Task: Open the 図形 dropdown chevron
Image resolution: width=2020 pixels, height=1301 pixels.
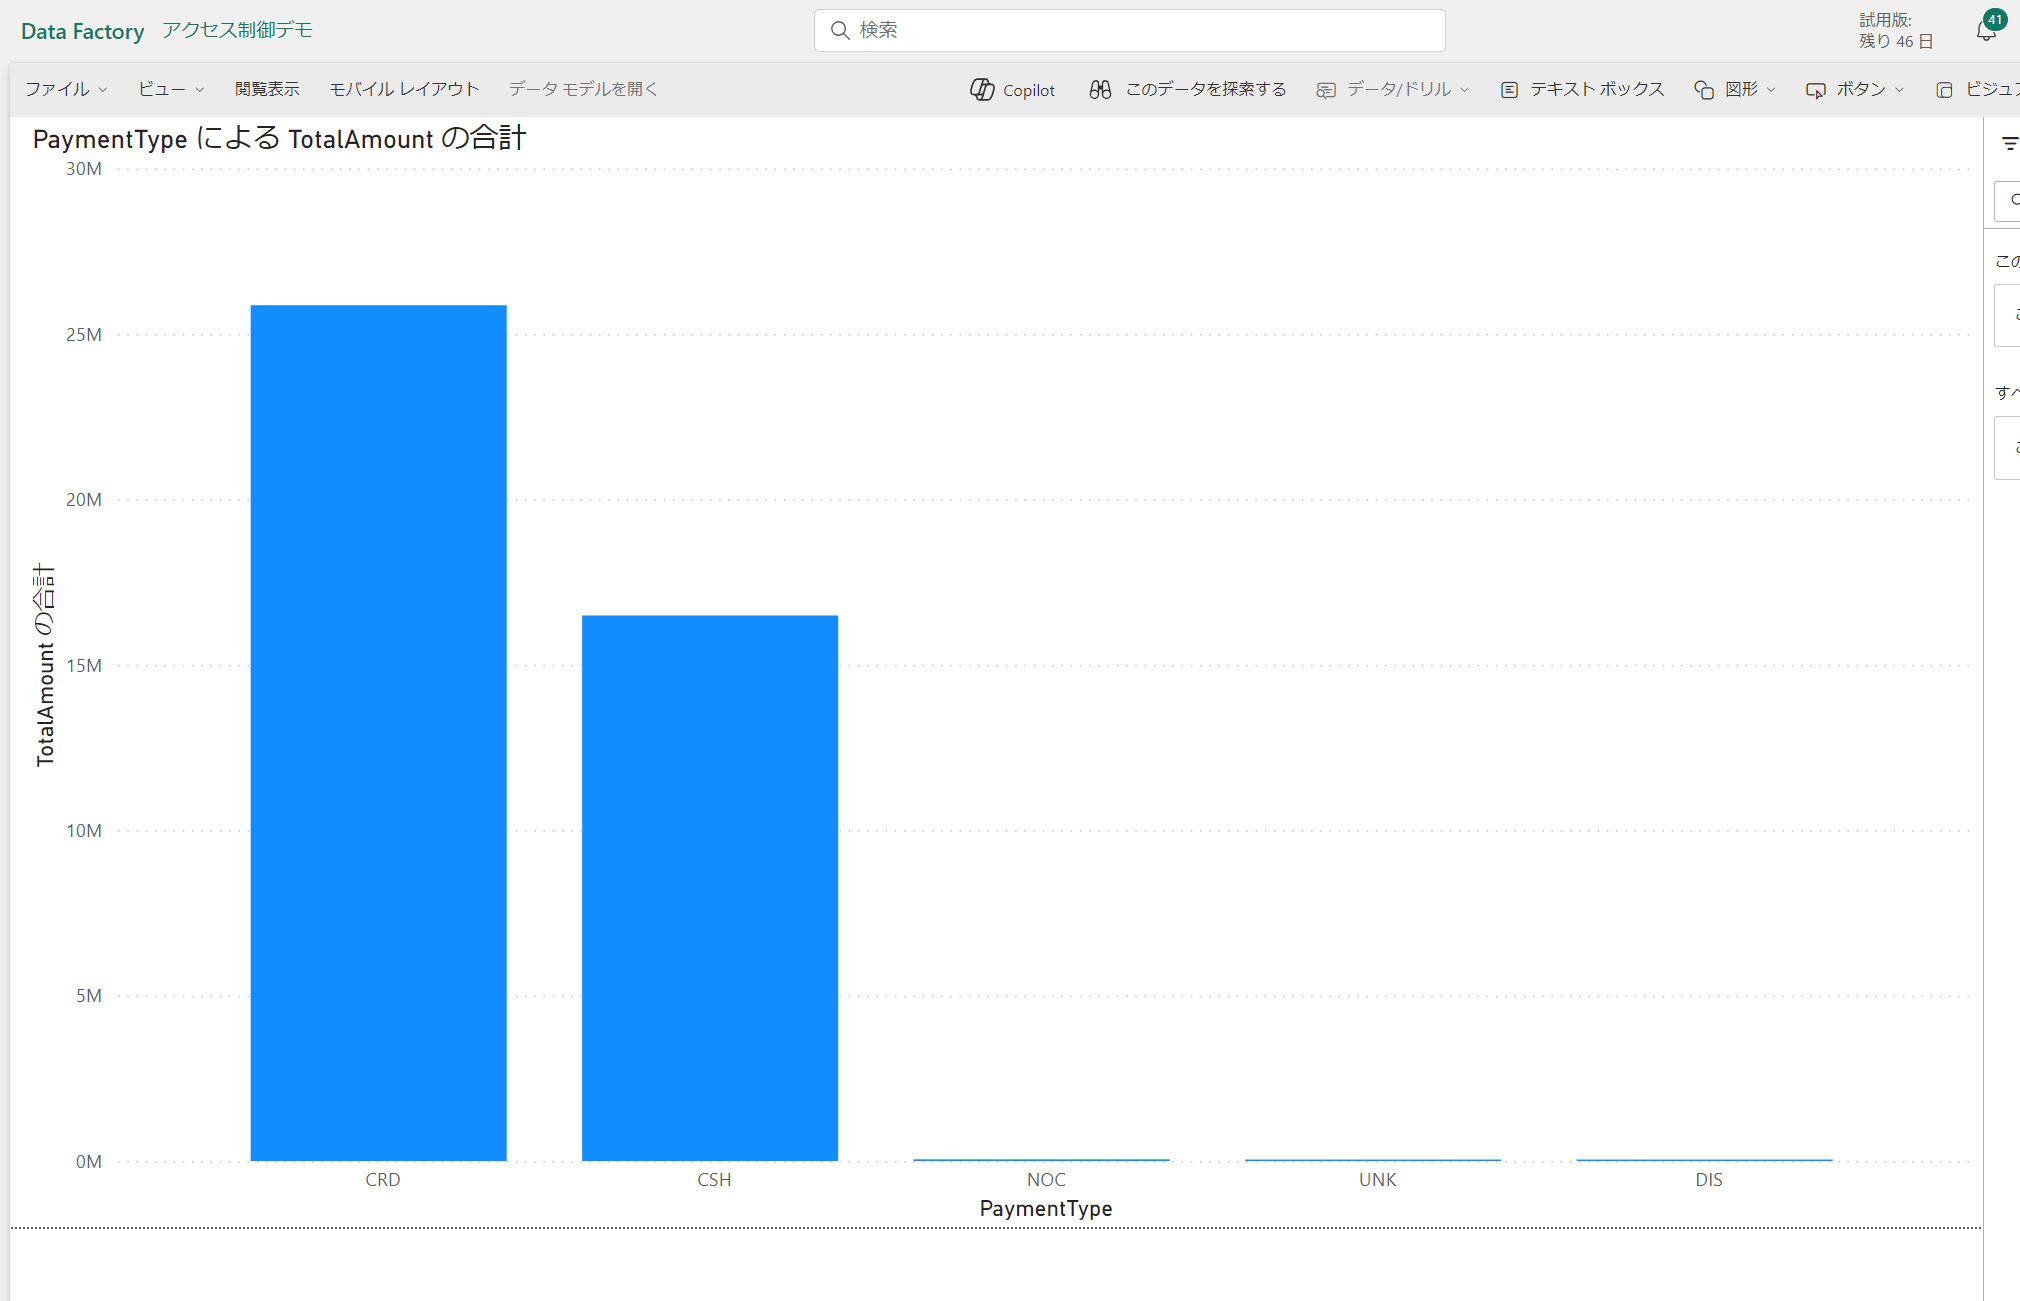Action: 1771,90
